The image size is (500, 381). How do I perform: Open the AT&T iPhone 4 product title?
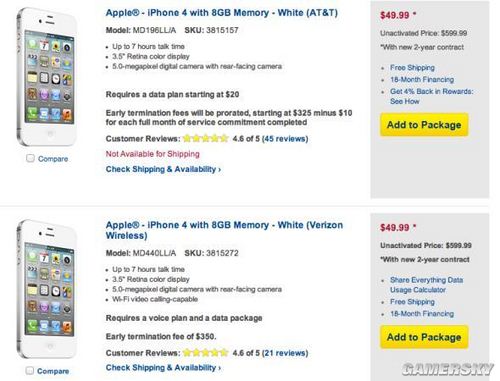coord(222,13)
